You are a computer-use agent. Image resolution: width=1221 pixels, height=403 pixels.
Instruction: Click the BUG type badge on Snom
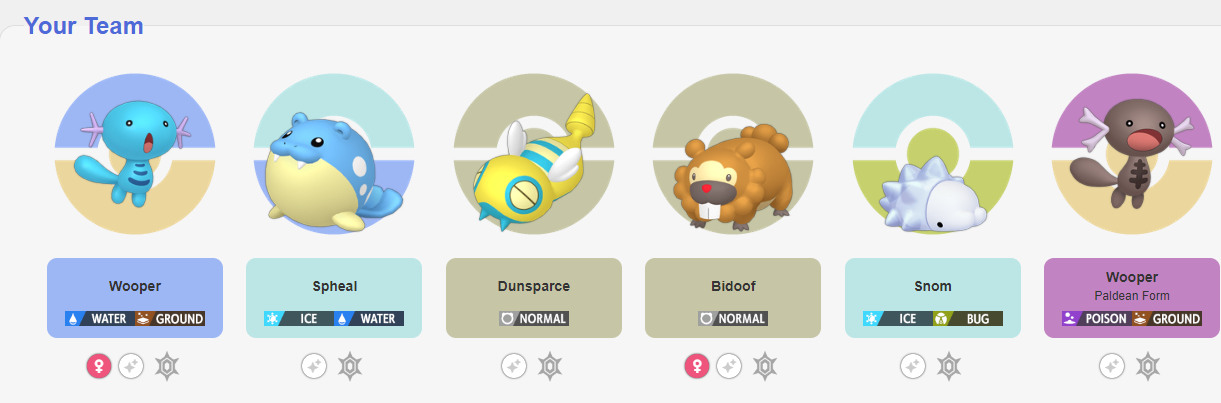pyautogui.click(x=968, y=319)
